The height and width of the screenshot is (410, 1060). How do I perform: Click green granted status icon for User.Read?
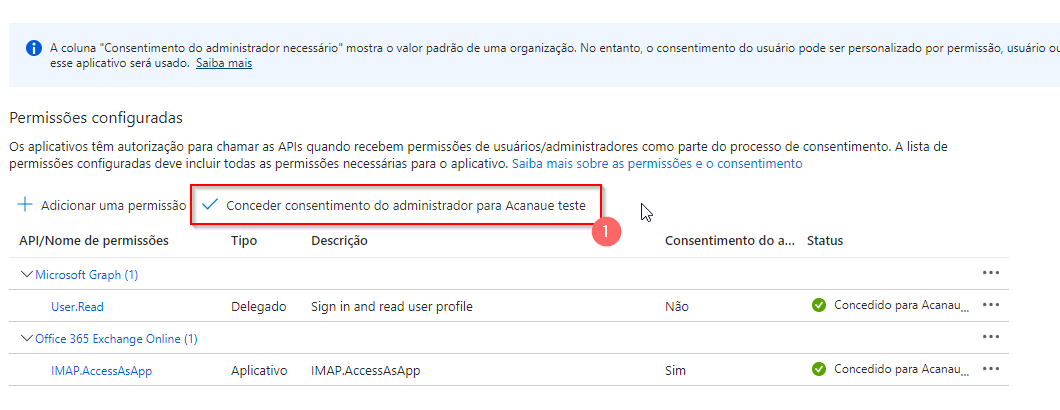coord(819,306)
